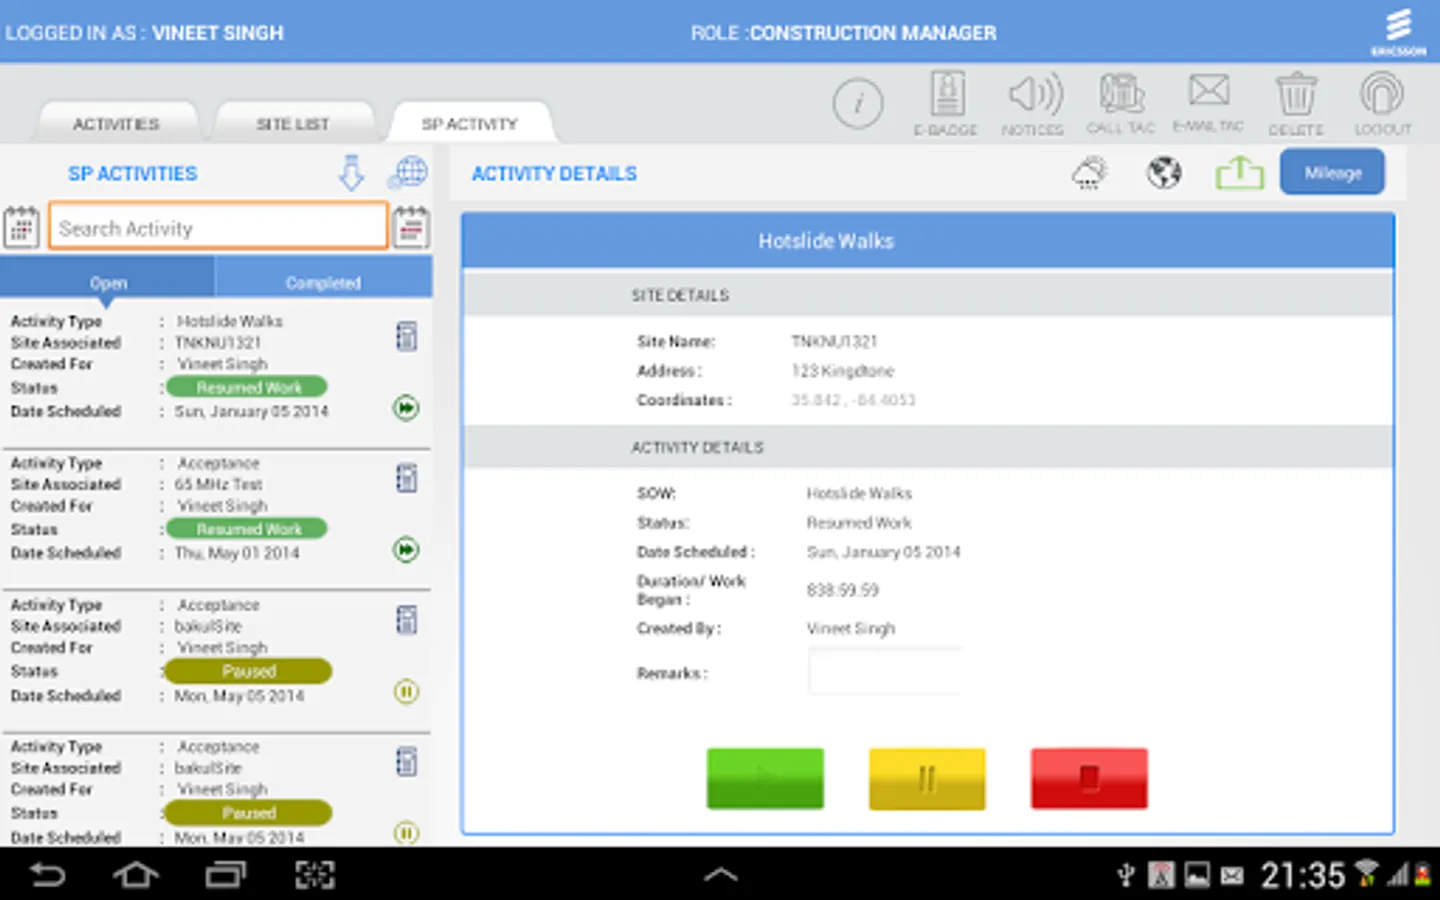Open the weather cloud icon

(1090, 173)
